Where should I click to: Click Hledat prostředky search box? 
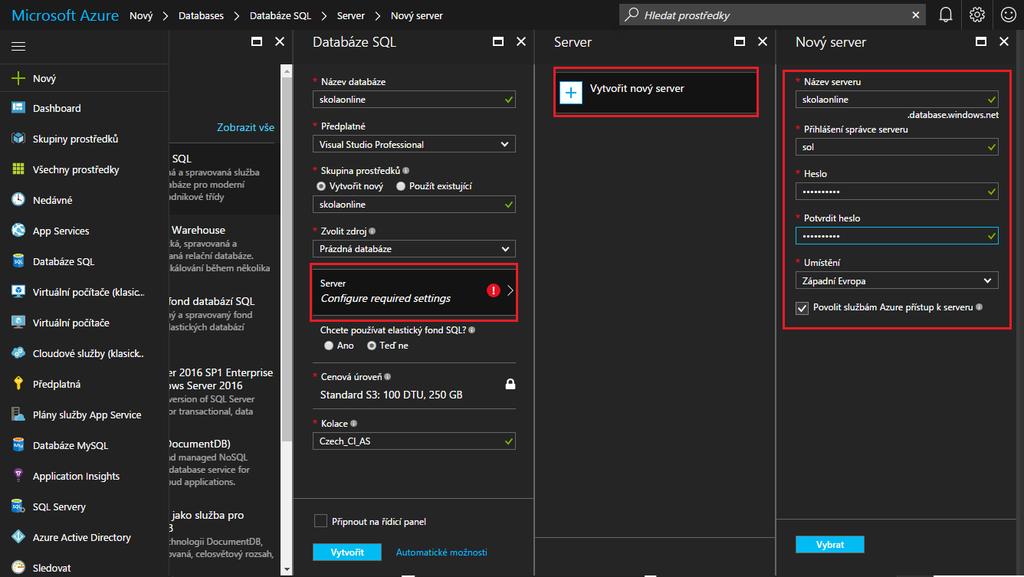point(772,15)
